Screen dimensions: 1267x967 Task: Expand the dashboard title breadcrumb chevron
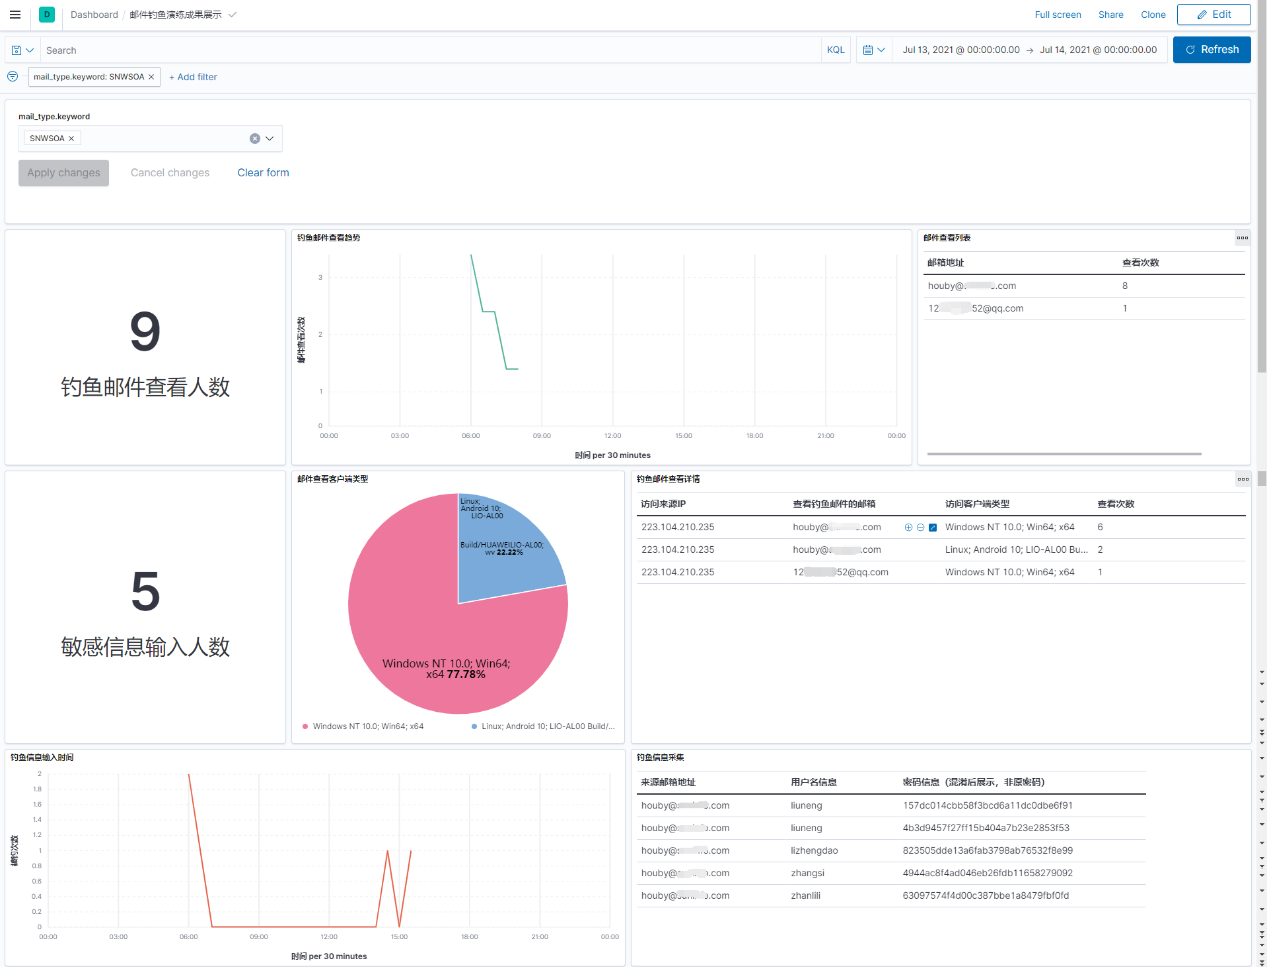(233, 15)
